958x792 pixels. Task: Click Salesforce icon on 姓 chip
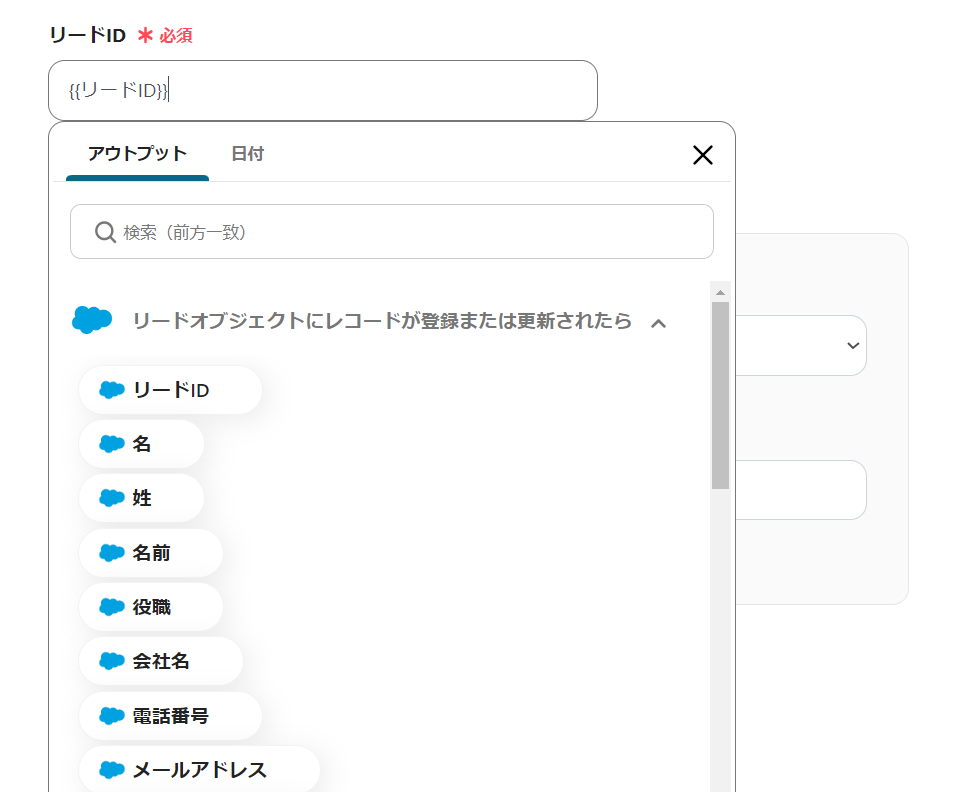coord(112,498)
